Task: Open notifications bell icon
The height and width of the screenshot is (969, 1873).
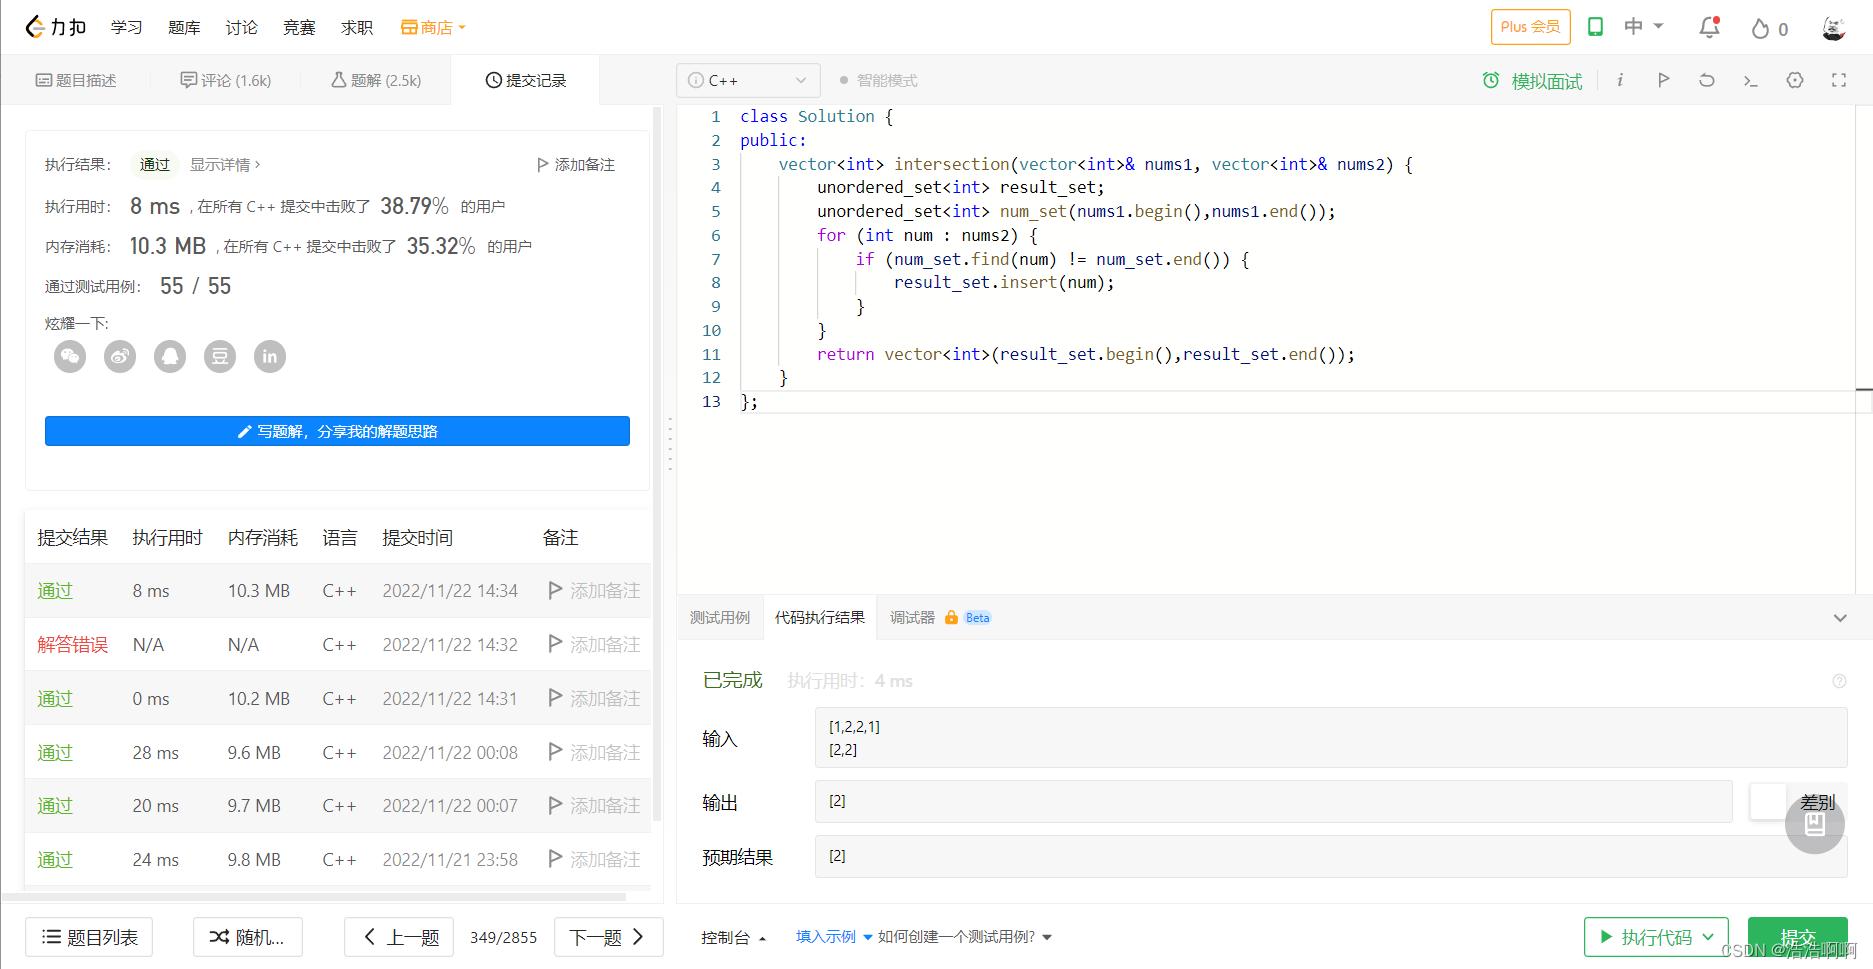Action: pyautogui.click(x=1709, y=28)
